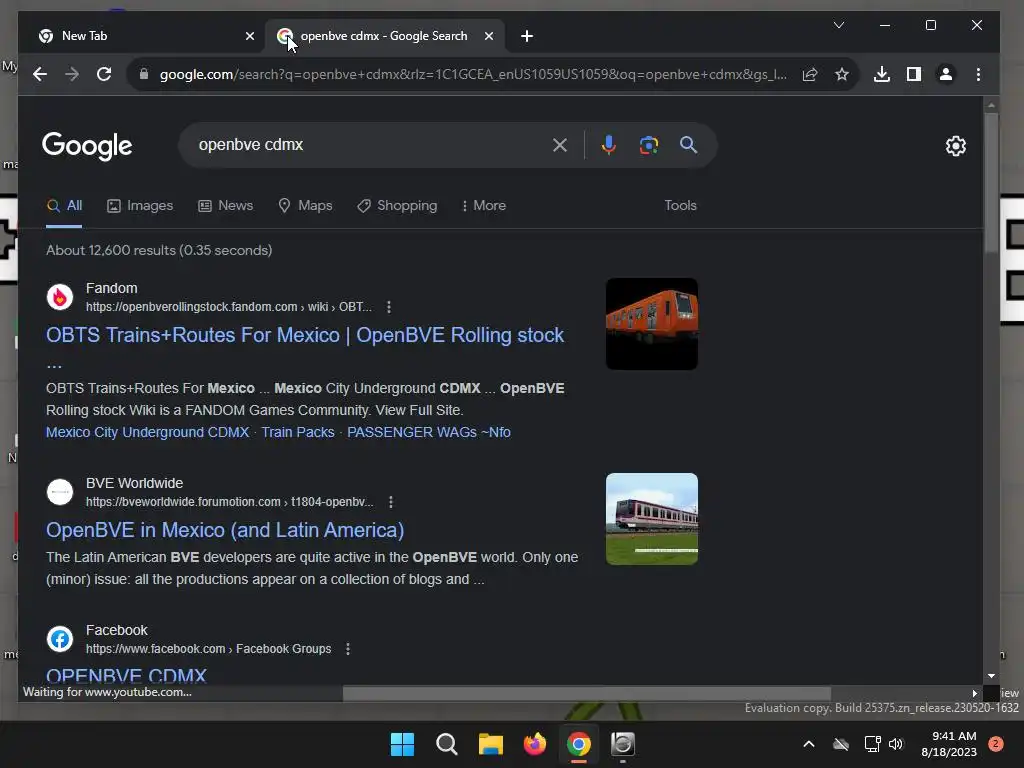Image resolution: width=1024 pixels, height=768 pixels.
Task: Open Mexico City Underground CDMX sublink
Action: (148, 432)
